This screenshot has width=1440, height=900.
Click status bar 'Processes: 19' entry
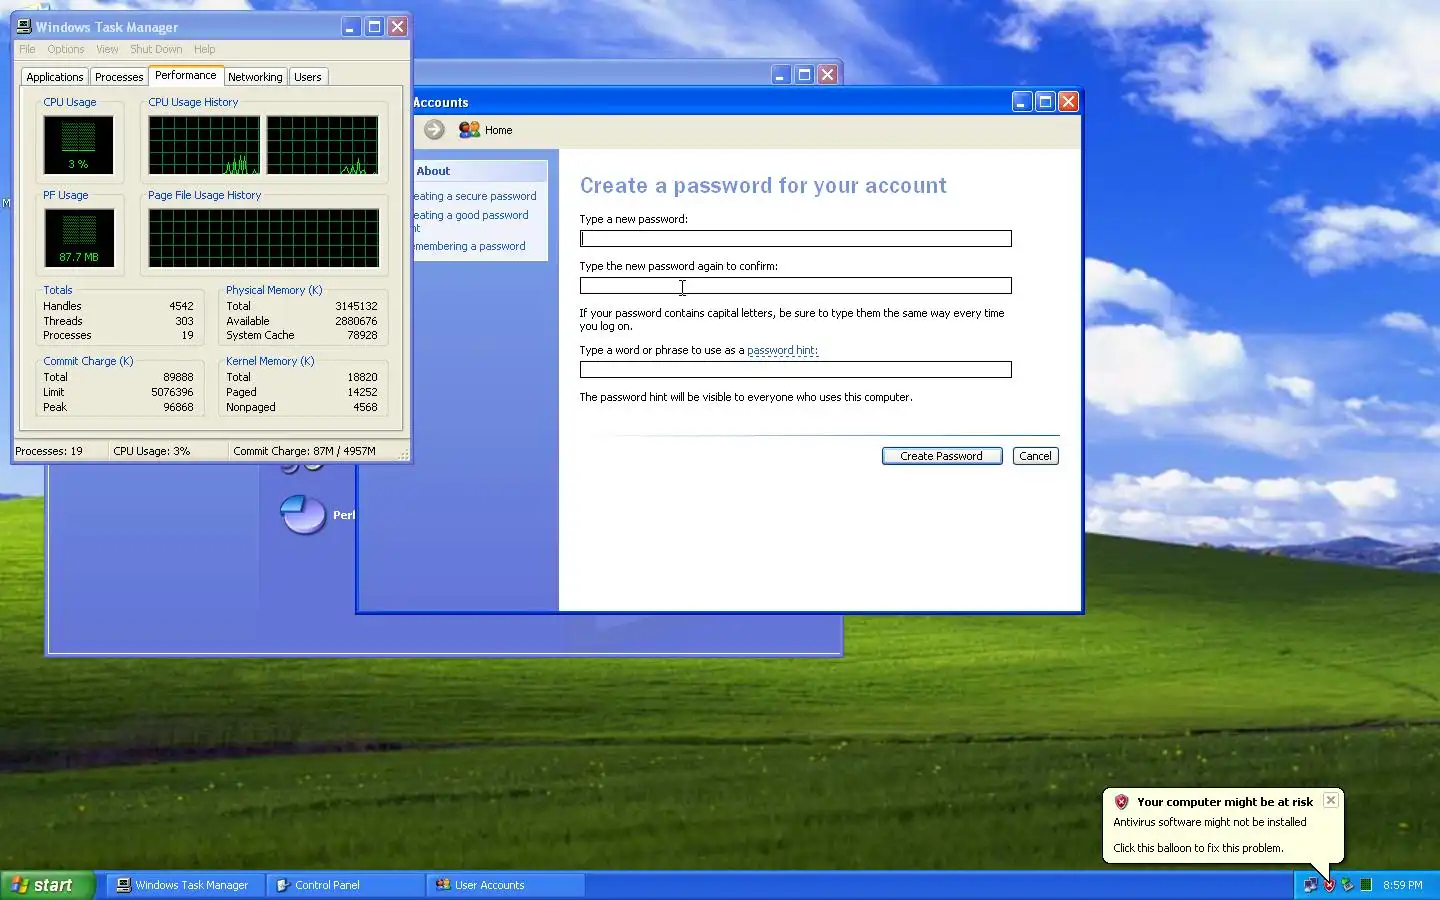[x=49, y=451]
